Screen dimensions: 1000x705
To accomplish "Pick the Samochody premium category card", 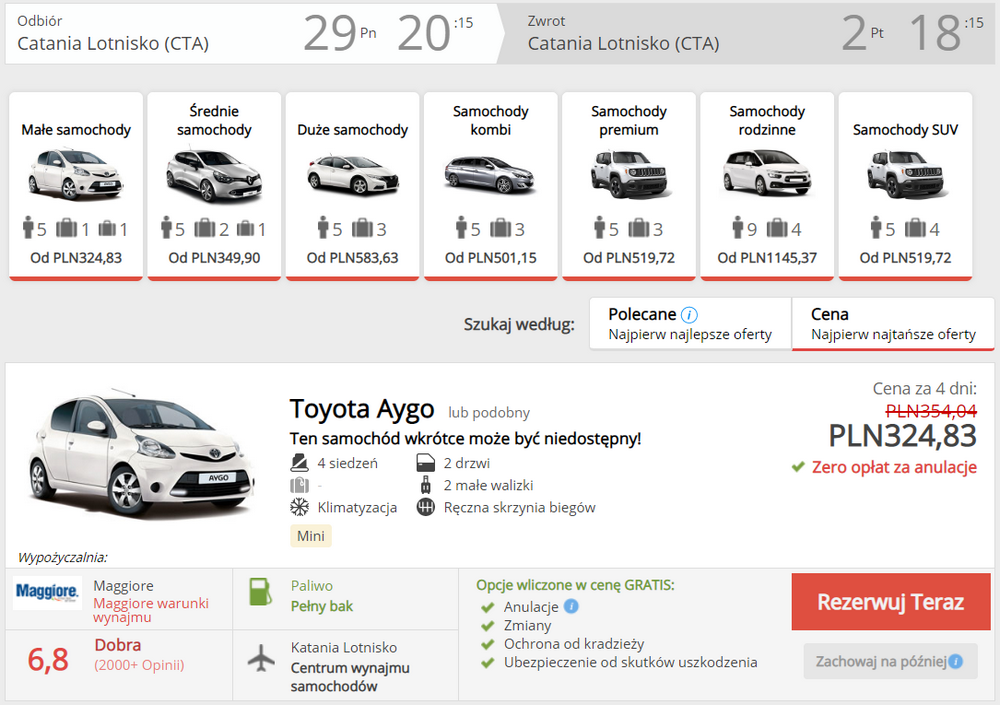I will tap(629, 186).
